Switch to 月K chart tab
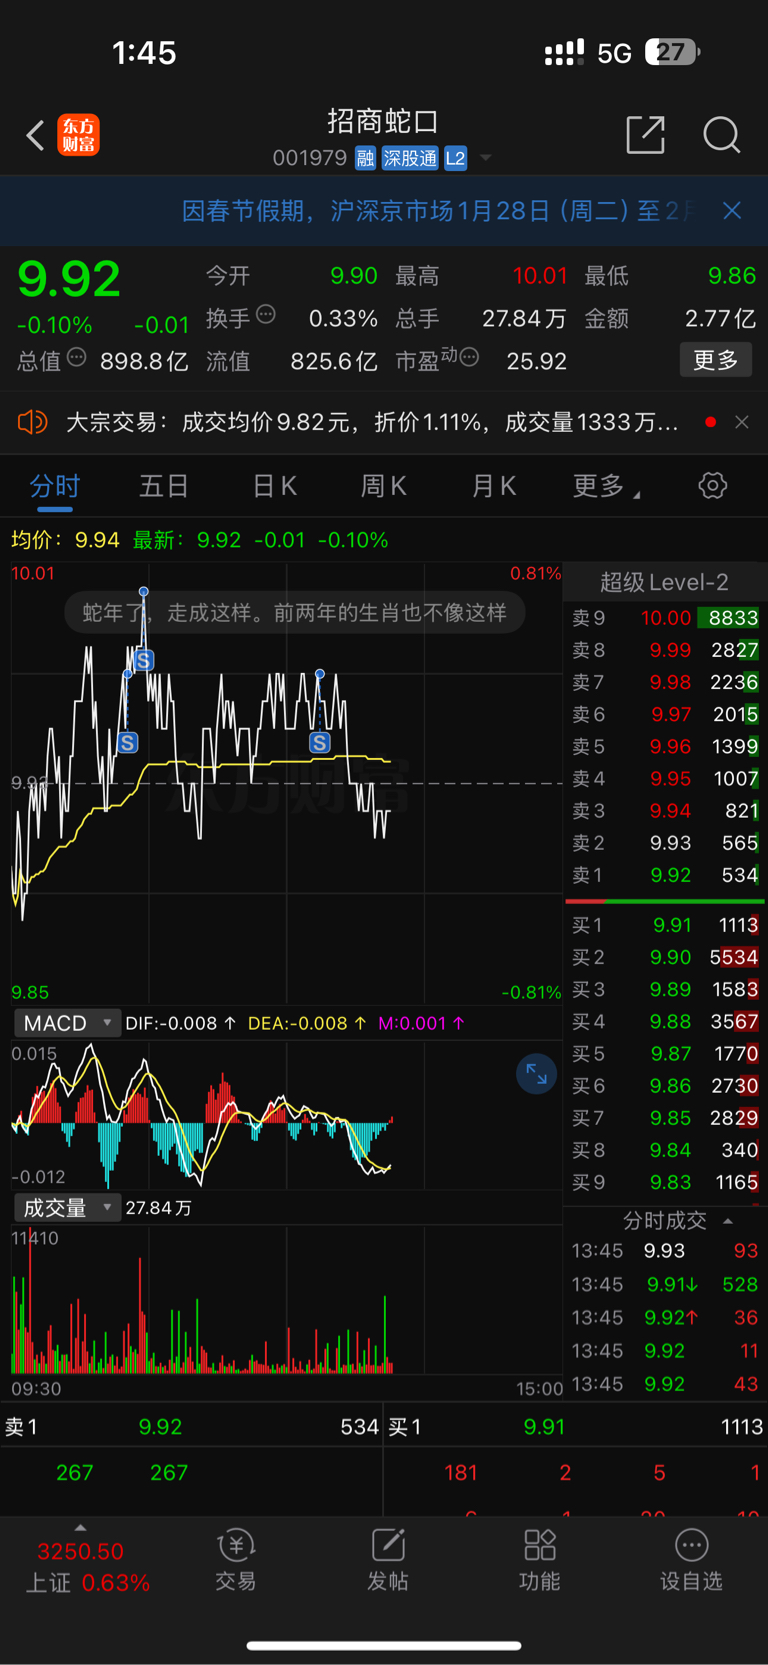Image resolution: width=768 pixels, height=1665 pixels. point(493,487)
